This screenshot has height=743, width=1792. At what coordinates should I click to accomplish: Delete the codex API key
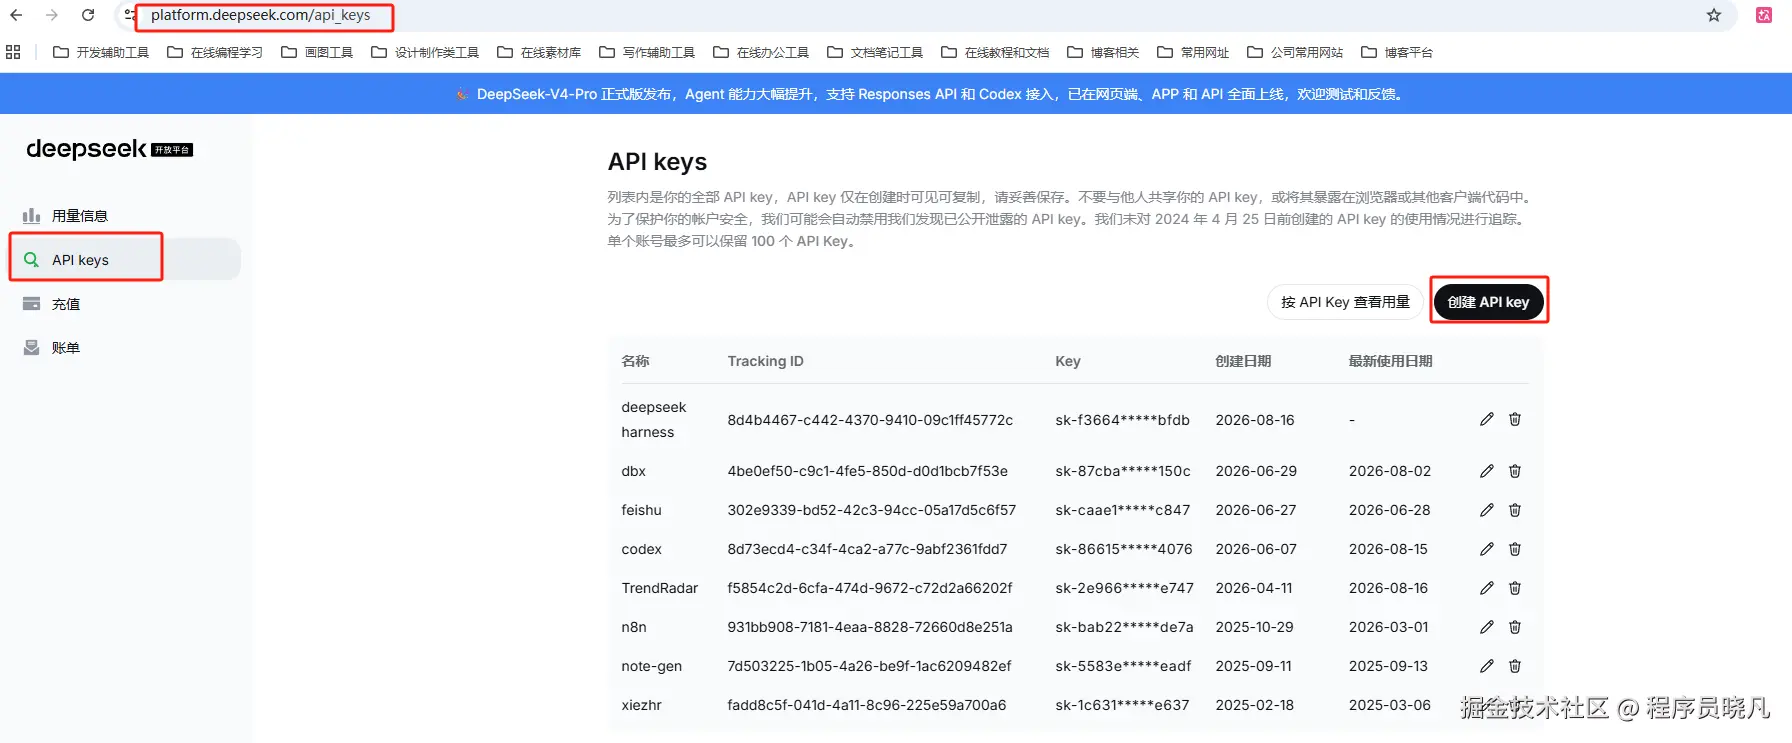1515,549
